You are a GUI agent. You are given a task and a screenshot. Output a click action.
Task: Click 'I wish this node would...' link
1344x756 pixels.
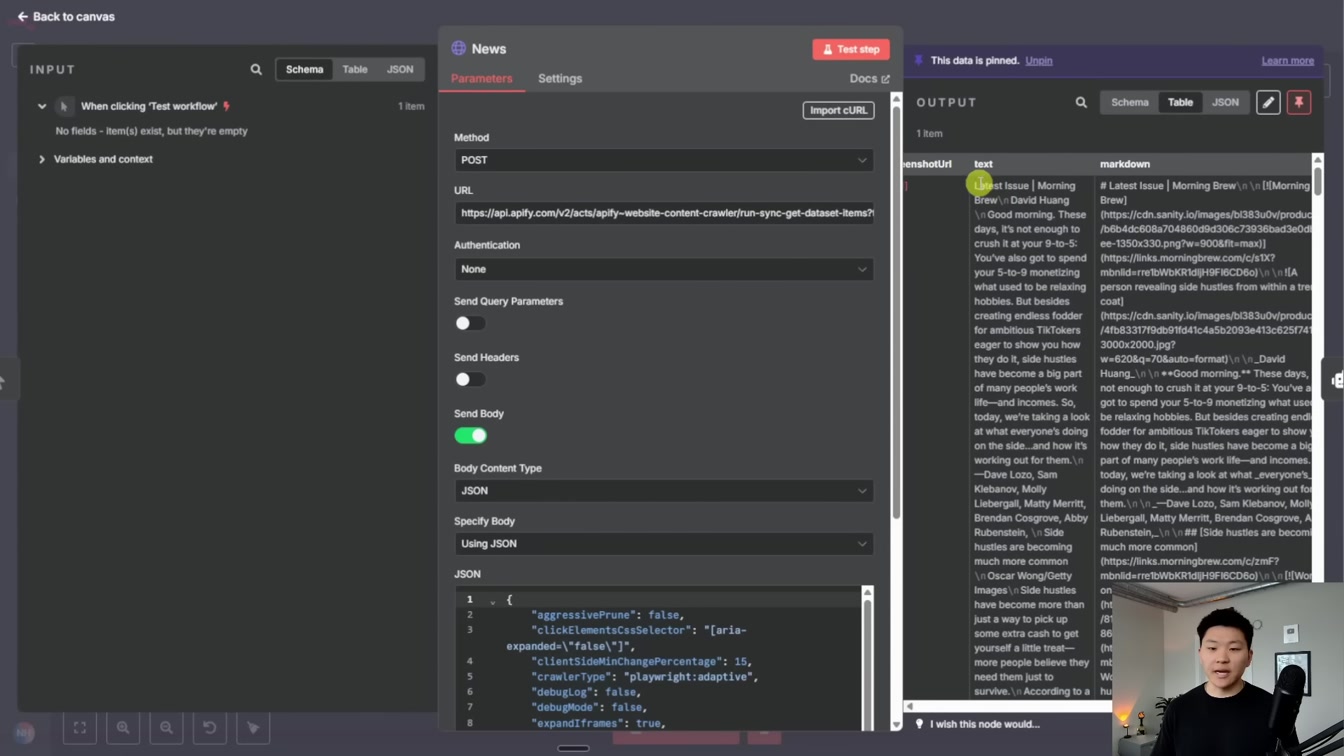(985, 724)
